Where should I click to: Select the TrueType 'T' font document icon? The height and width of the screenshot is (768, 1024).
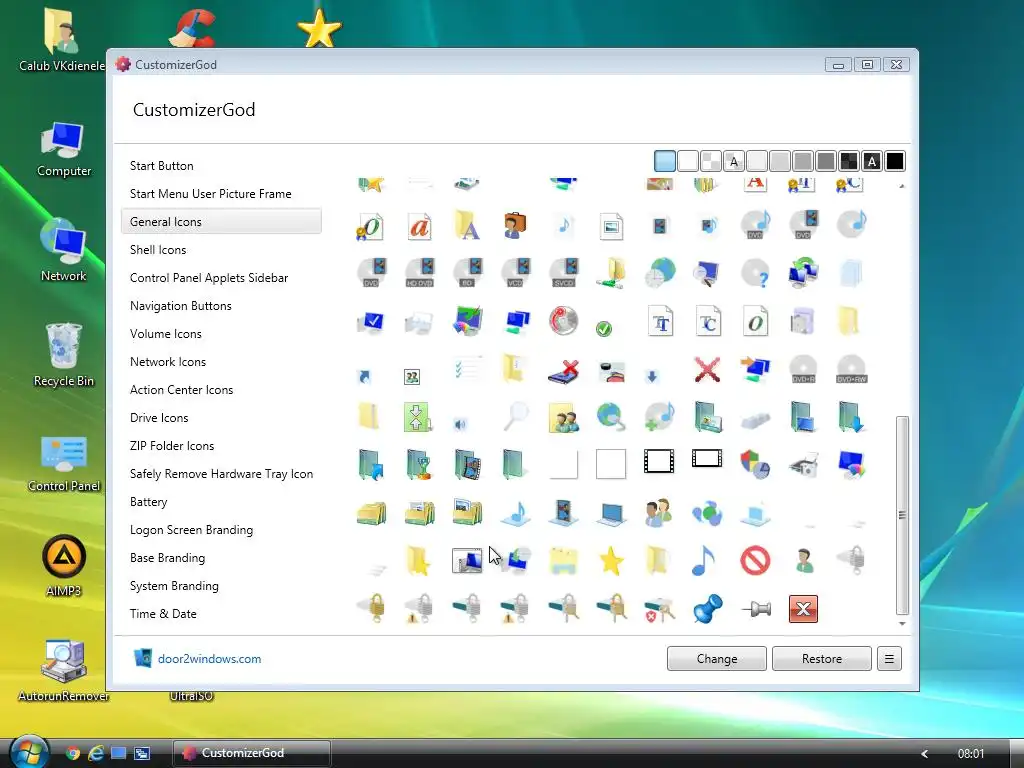click(x=660, y=321)
